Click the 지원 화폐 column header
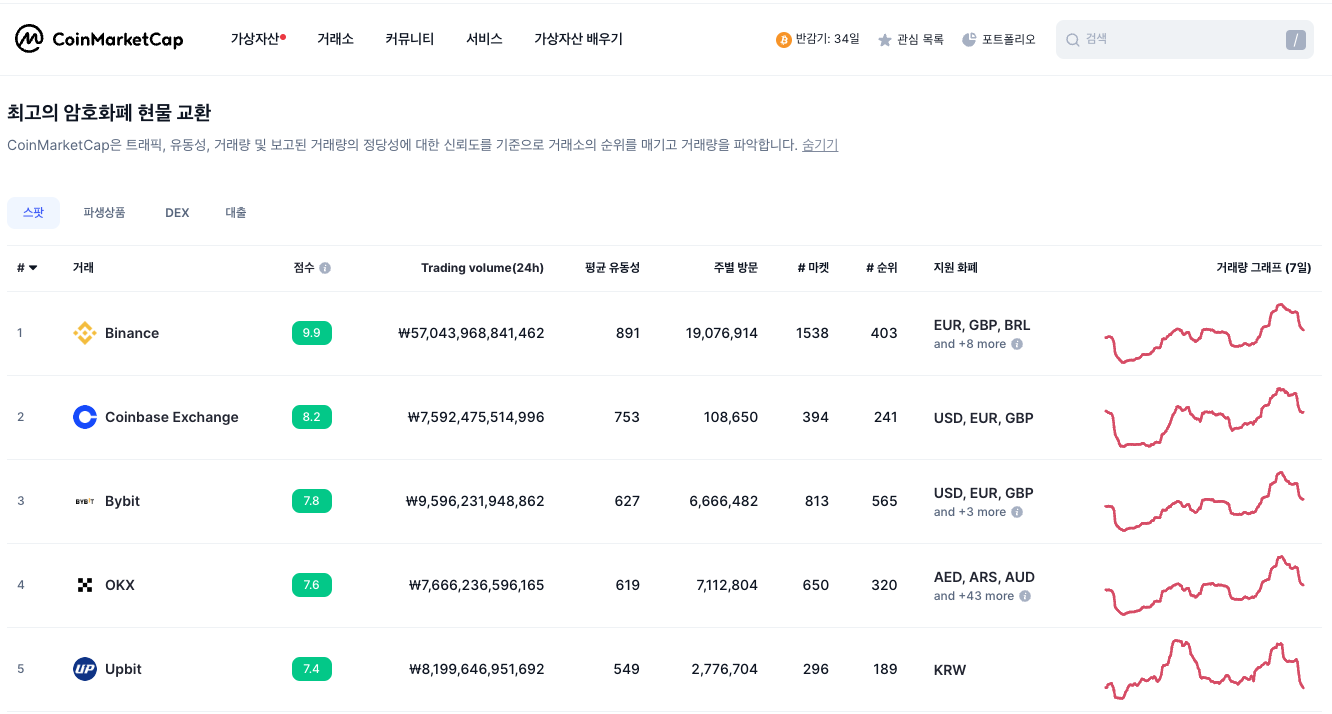 coord(955,268)
